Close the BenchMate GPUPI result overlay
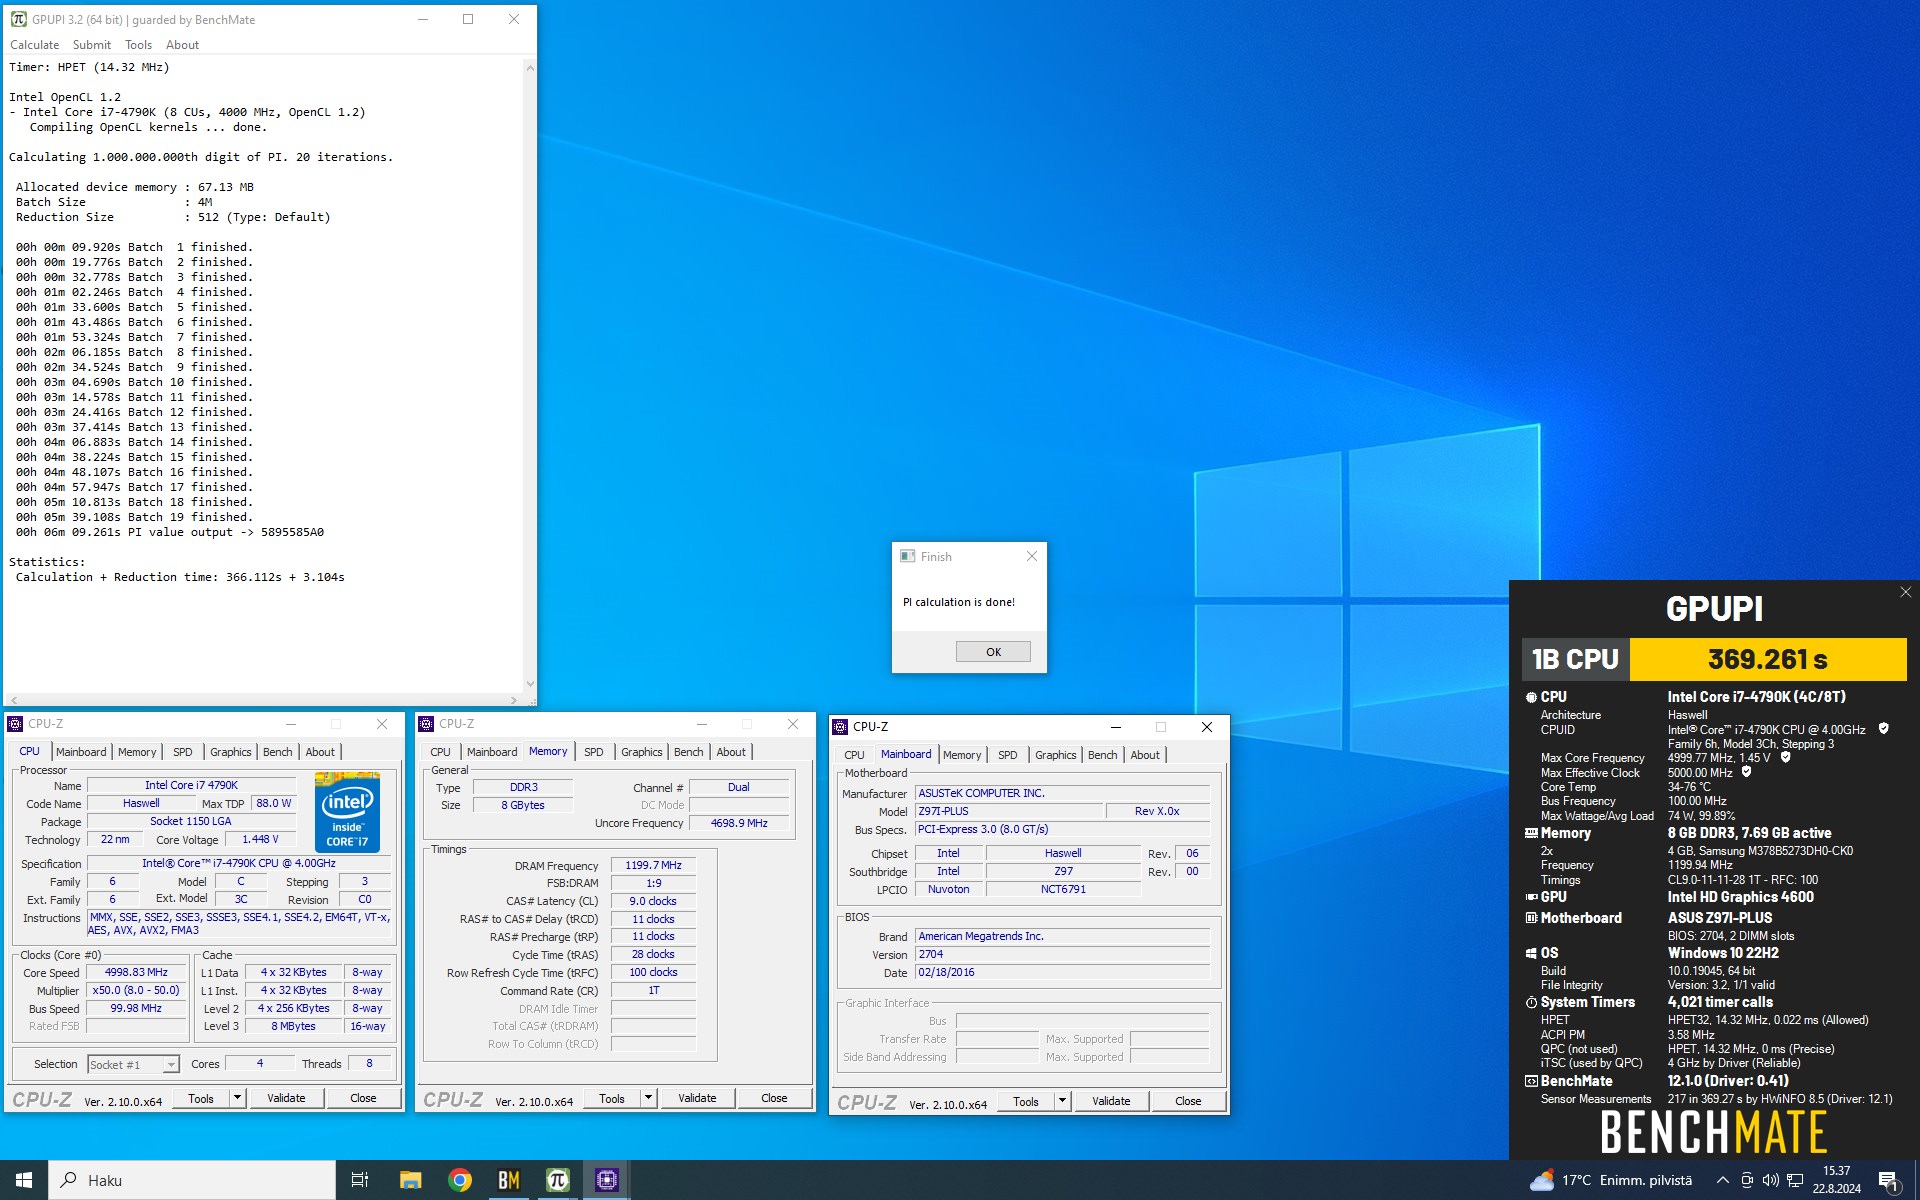Image resolution: width=1920 pixels, height=1200 pixels. [1905, 592]
